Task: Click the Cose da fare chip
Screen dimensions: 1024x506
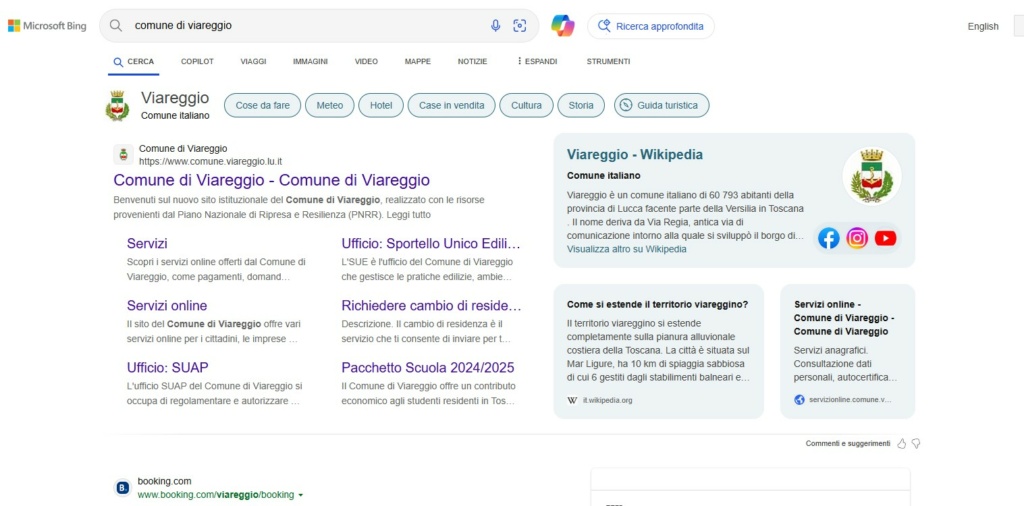Action: pyautogui.click(x=263, y=105)
